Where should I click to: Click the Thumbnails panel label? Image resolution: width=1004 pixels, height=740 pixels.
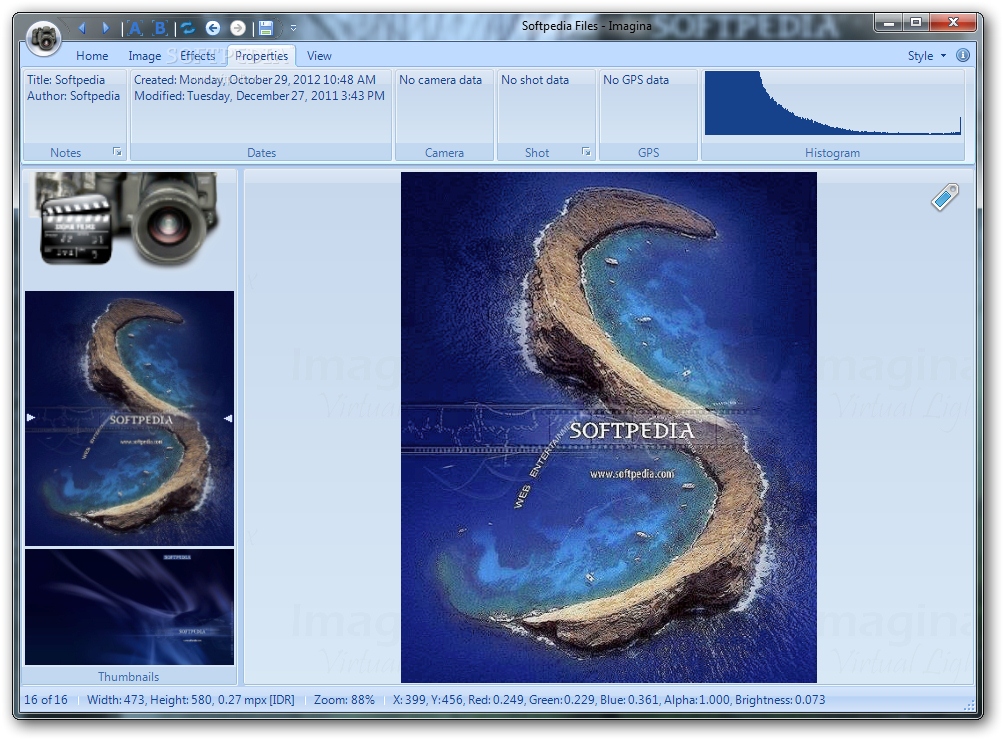pyautogui.click(x=129, y=677)
